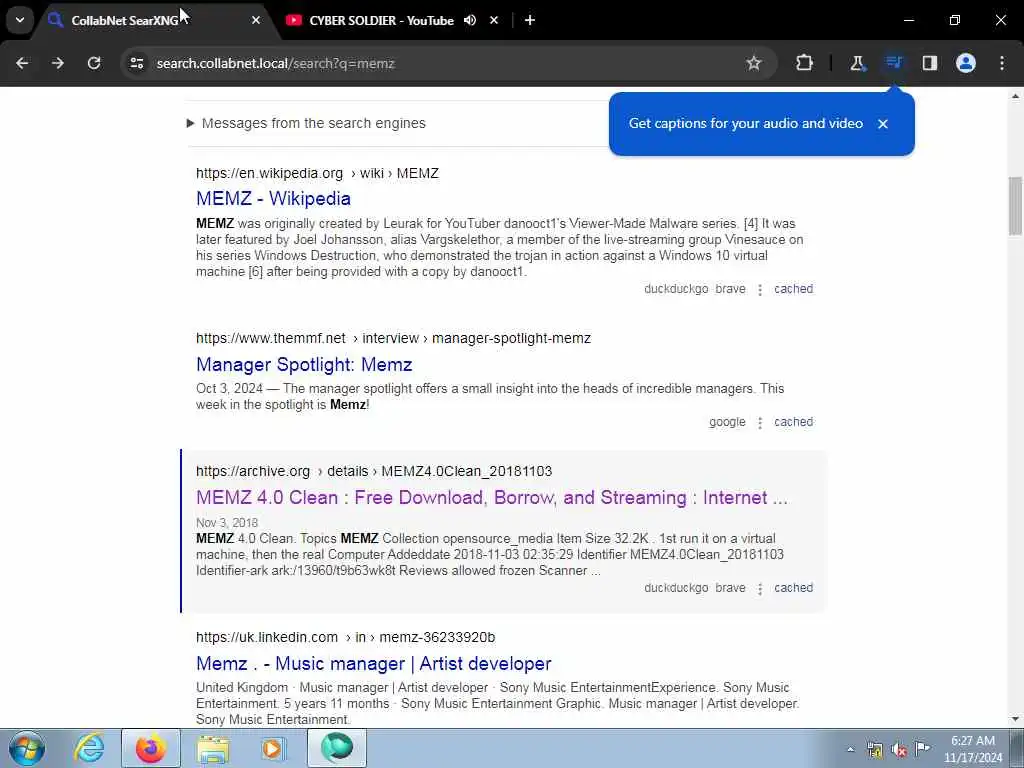Open the tab search dropdown arrow
This screenshot has height=768, width=1024.
[x=20, y=20]
